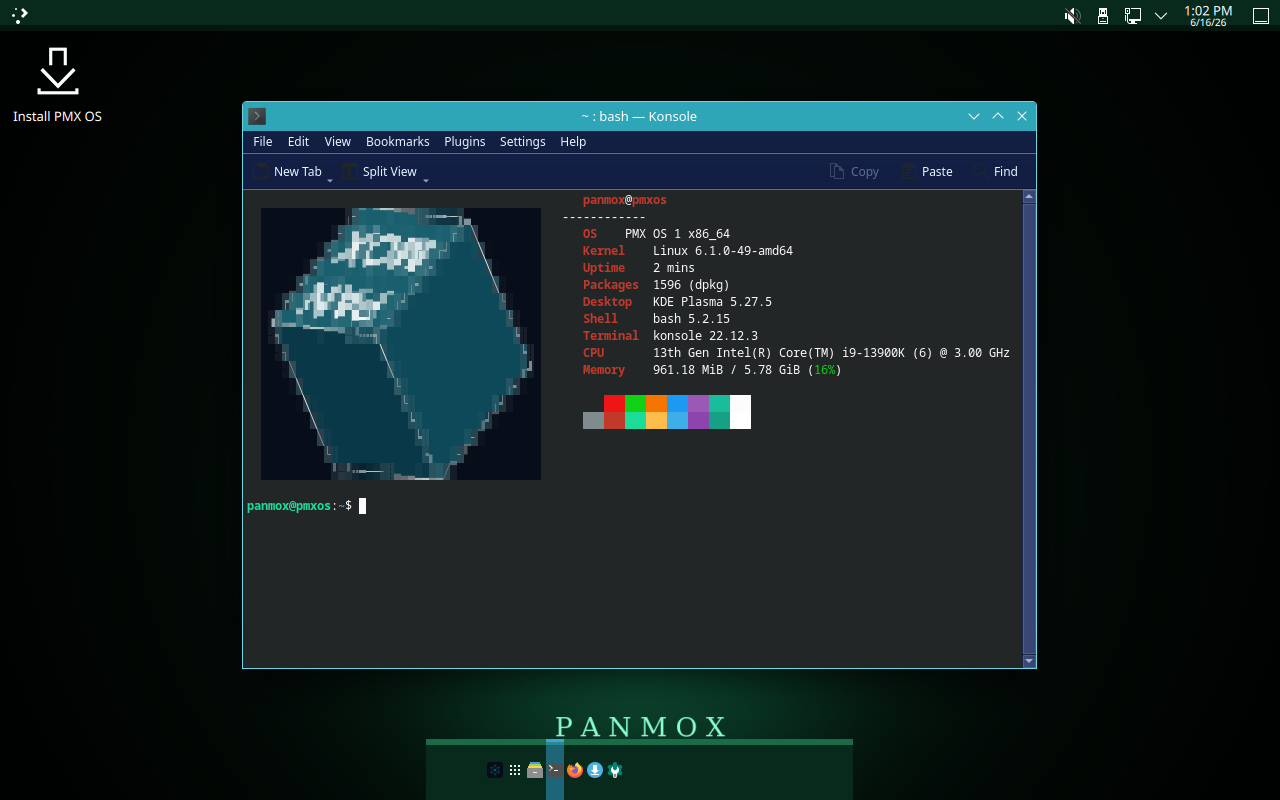This screenshot has width=1280, height=800.
Task: Click the terminal vertical scrollbar track
Action: click(x=1029, y=429)
